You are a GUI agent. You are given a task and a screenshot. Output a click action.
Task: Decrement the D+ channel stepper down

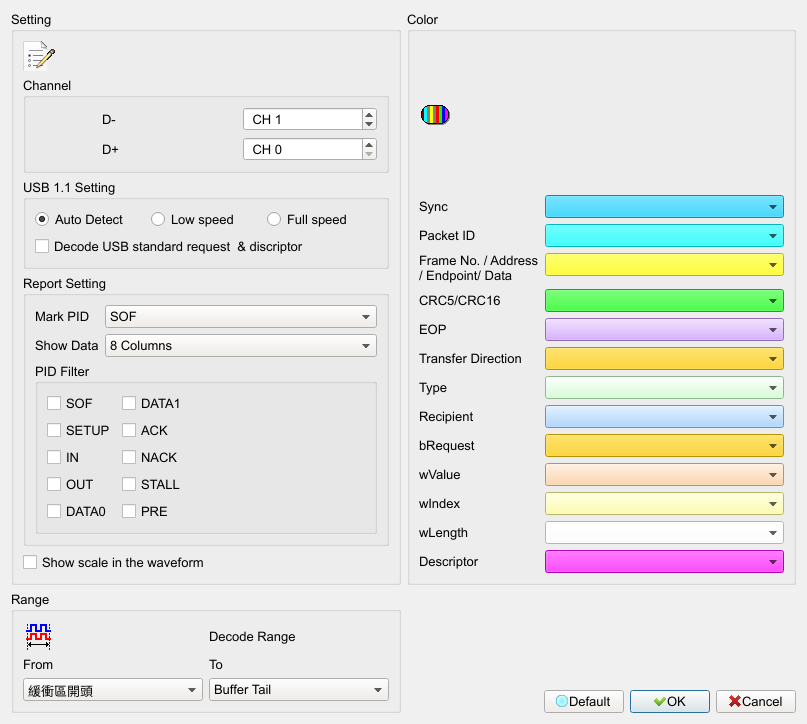click(x=369, y=154)
